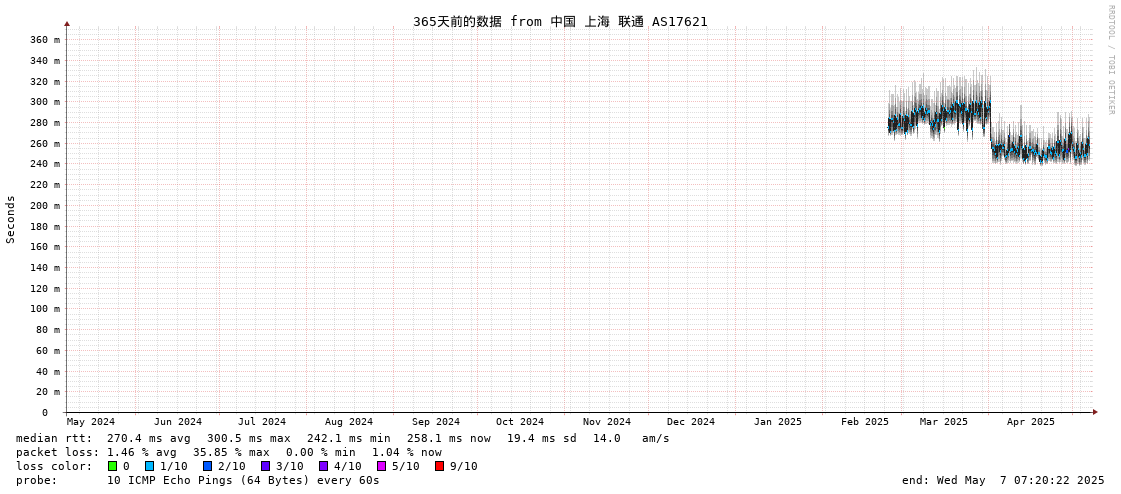
Task: Click the 'packet loss:' row label
Action: [x=58, y=452]
